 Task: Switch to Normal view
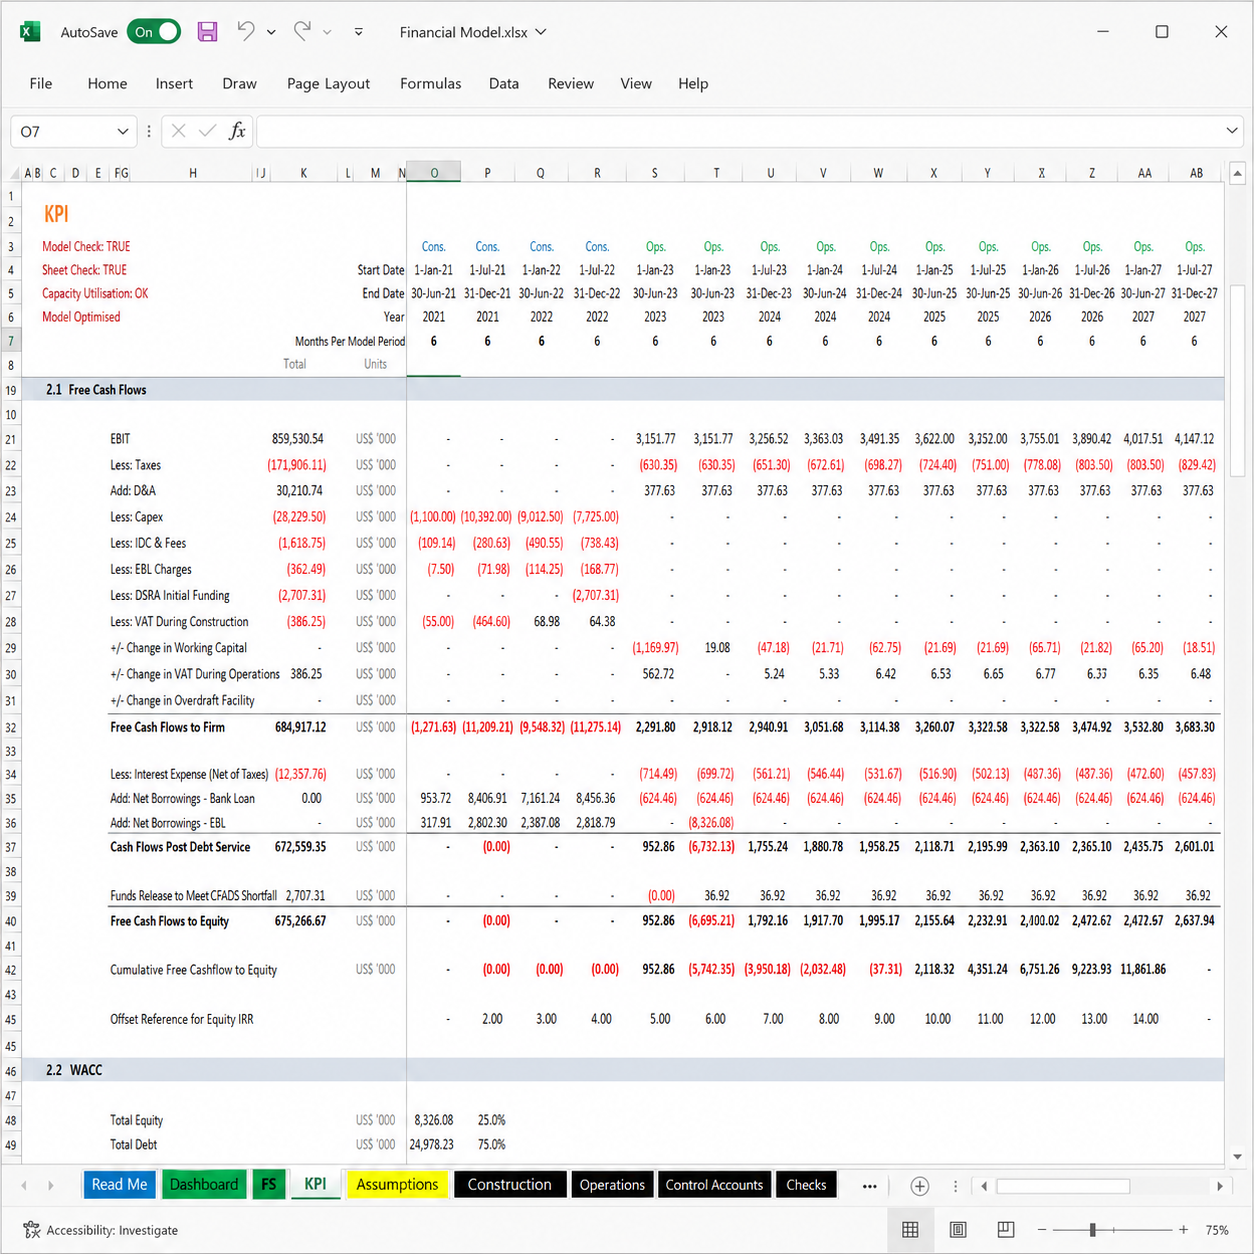[x=910, y=1230]
